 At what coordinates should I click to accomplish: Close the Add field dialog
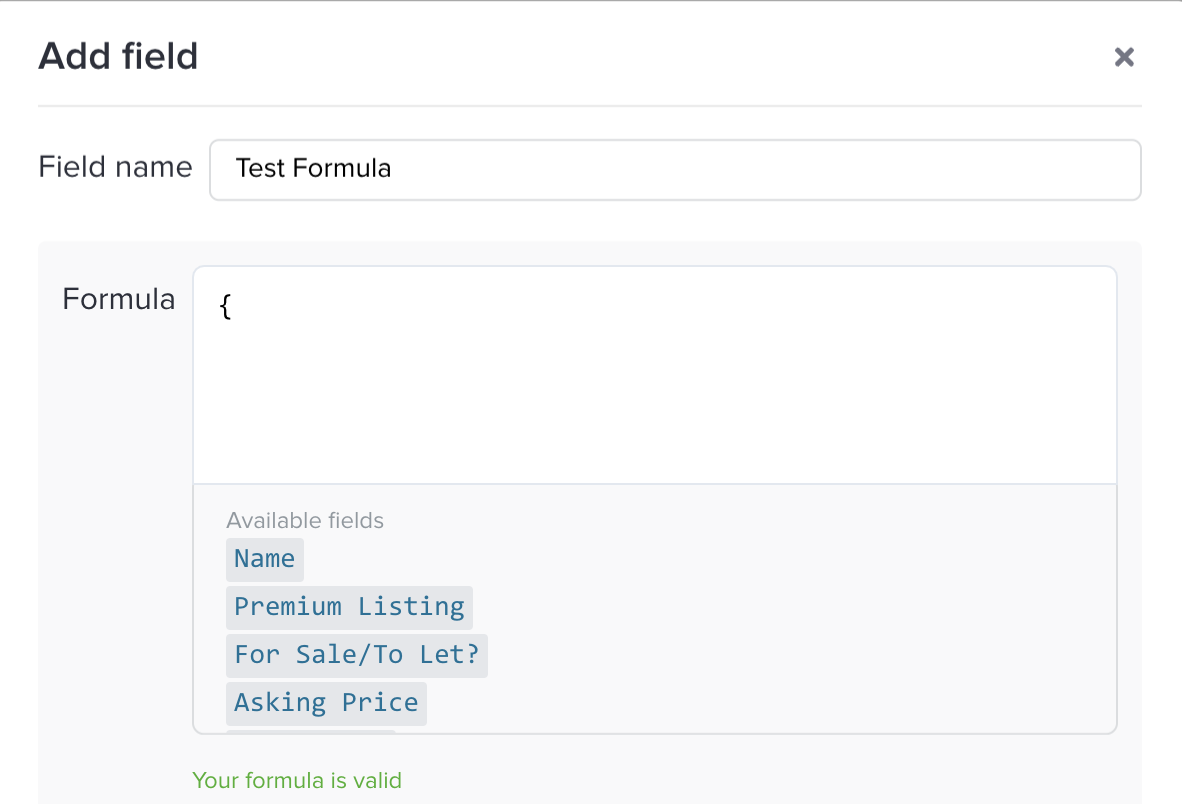1124,57
